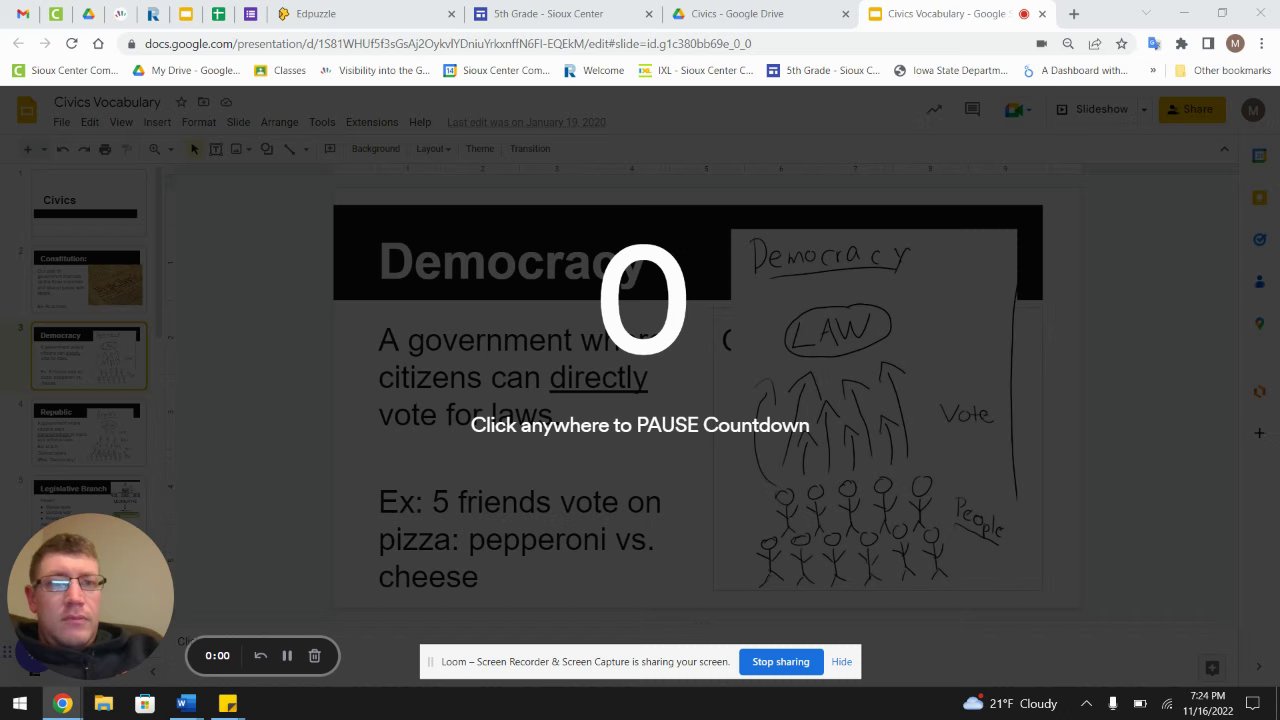The image size is (1280, 720).
Task: Click the Theme button
Action: coord(480,149)
